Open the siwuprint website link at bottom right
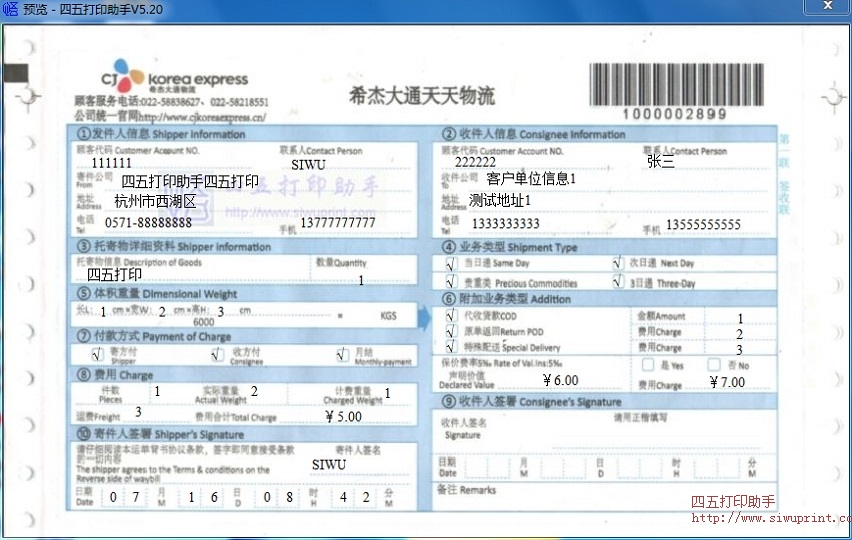 (770, 519)
